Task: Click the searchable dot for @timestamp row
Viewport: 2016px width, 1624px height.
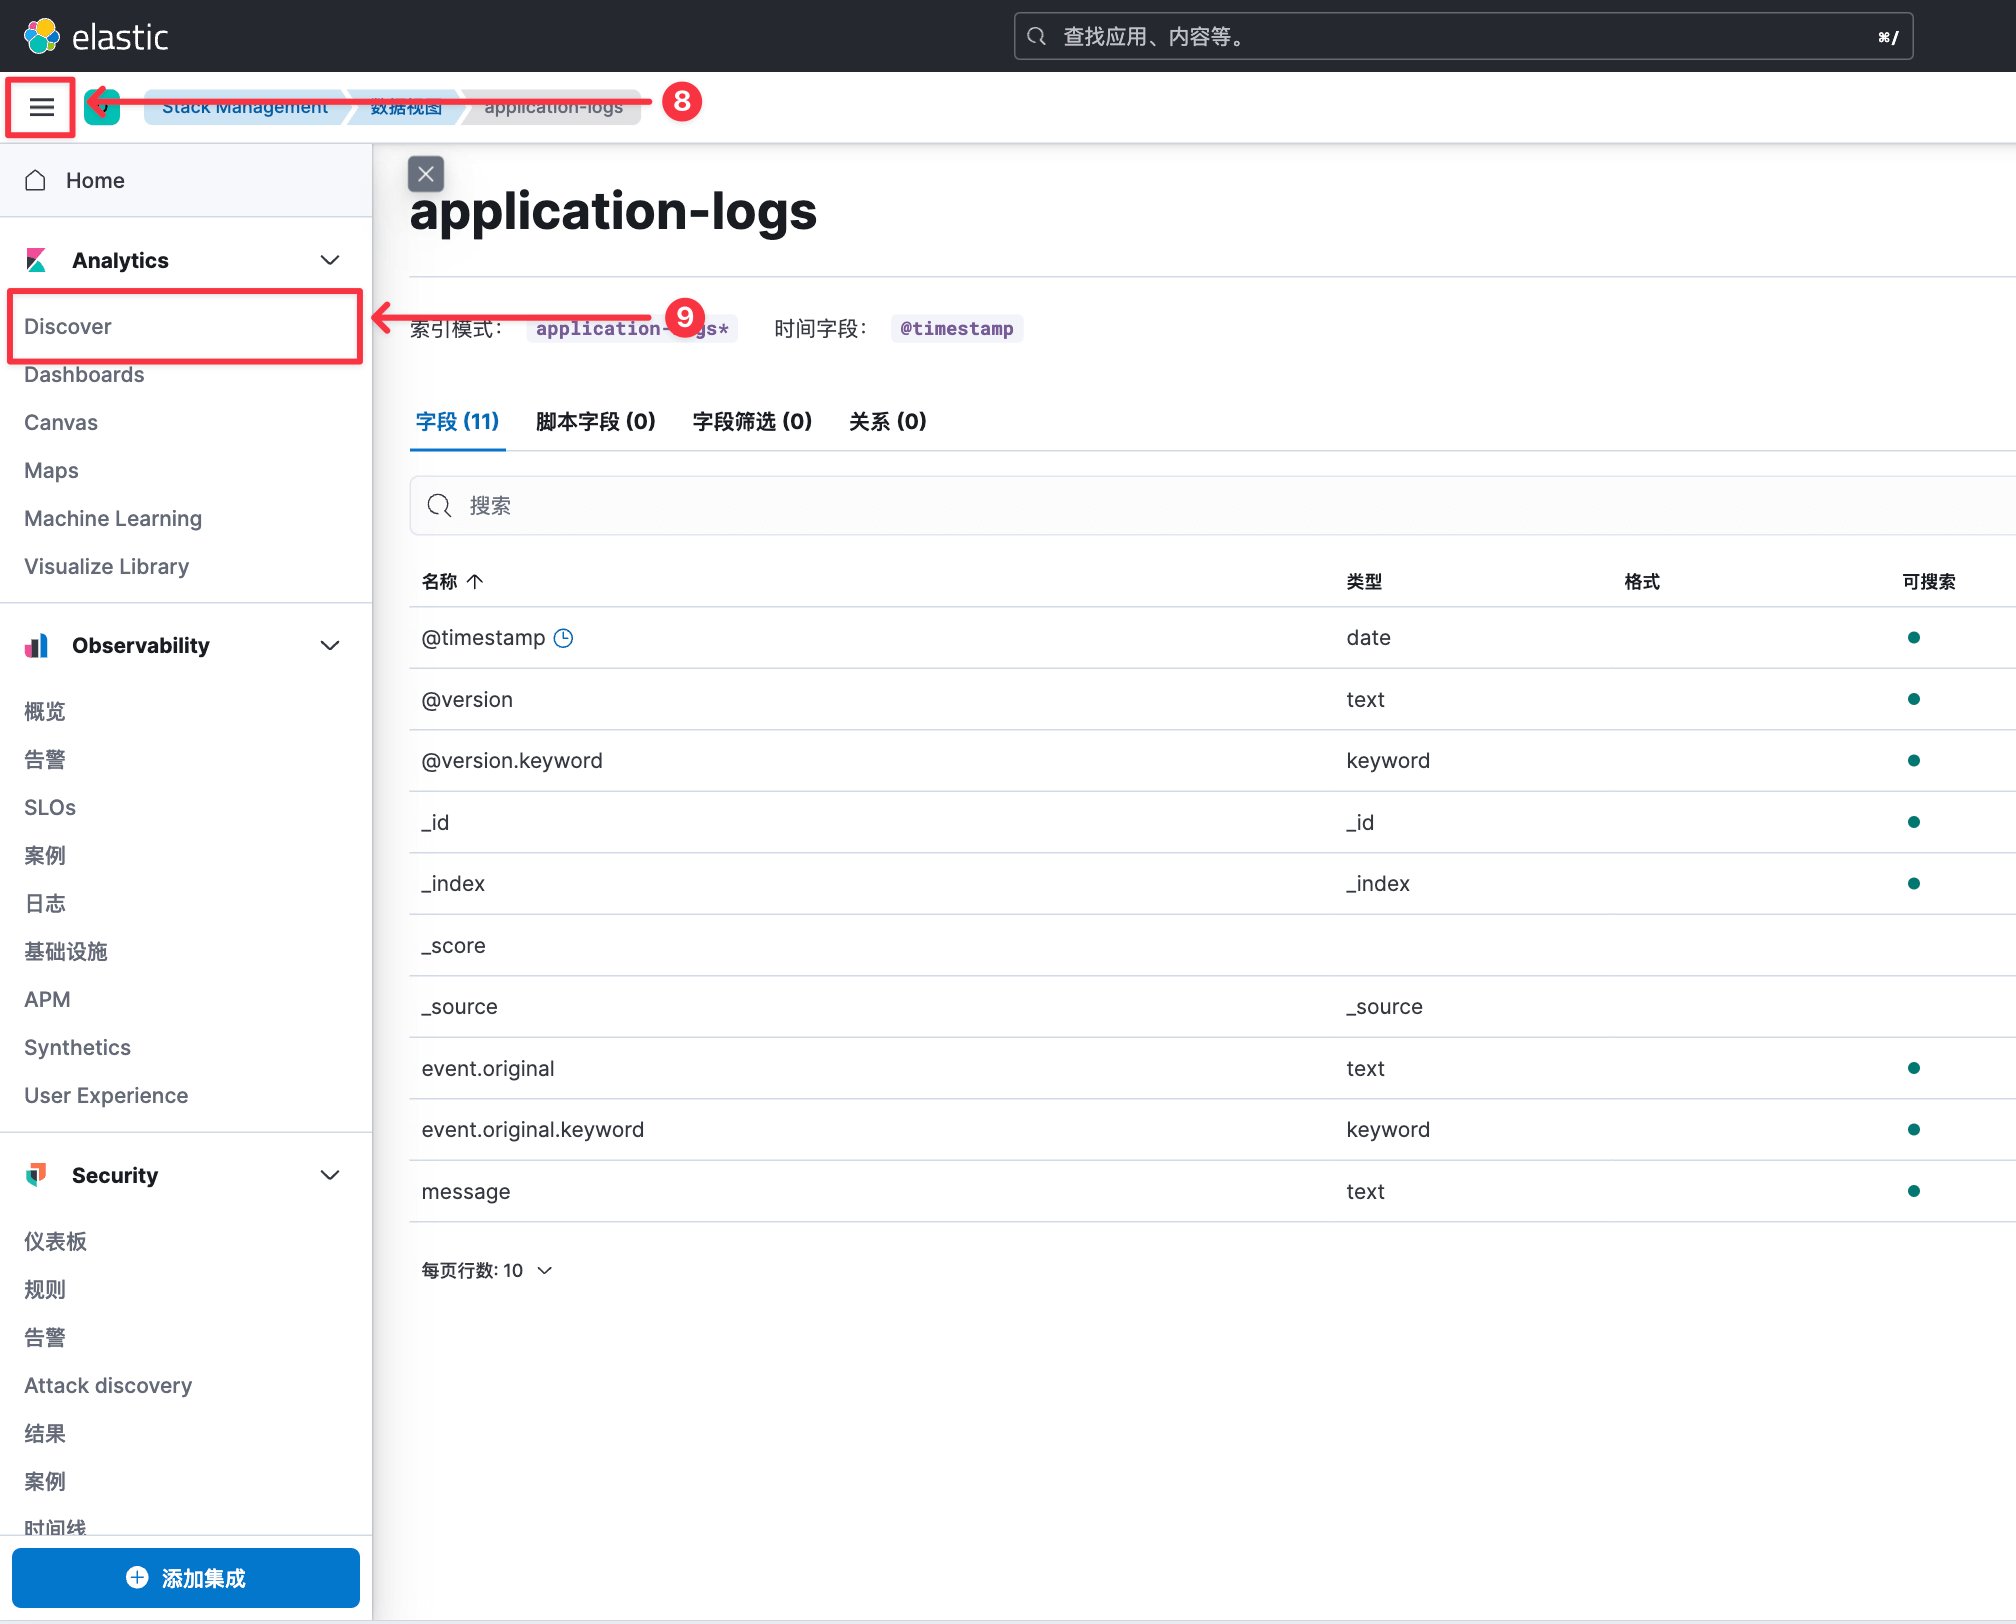Action: pos(1914,638)
